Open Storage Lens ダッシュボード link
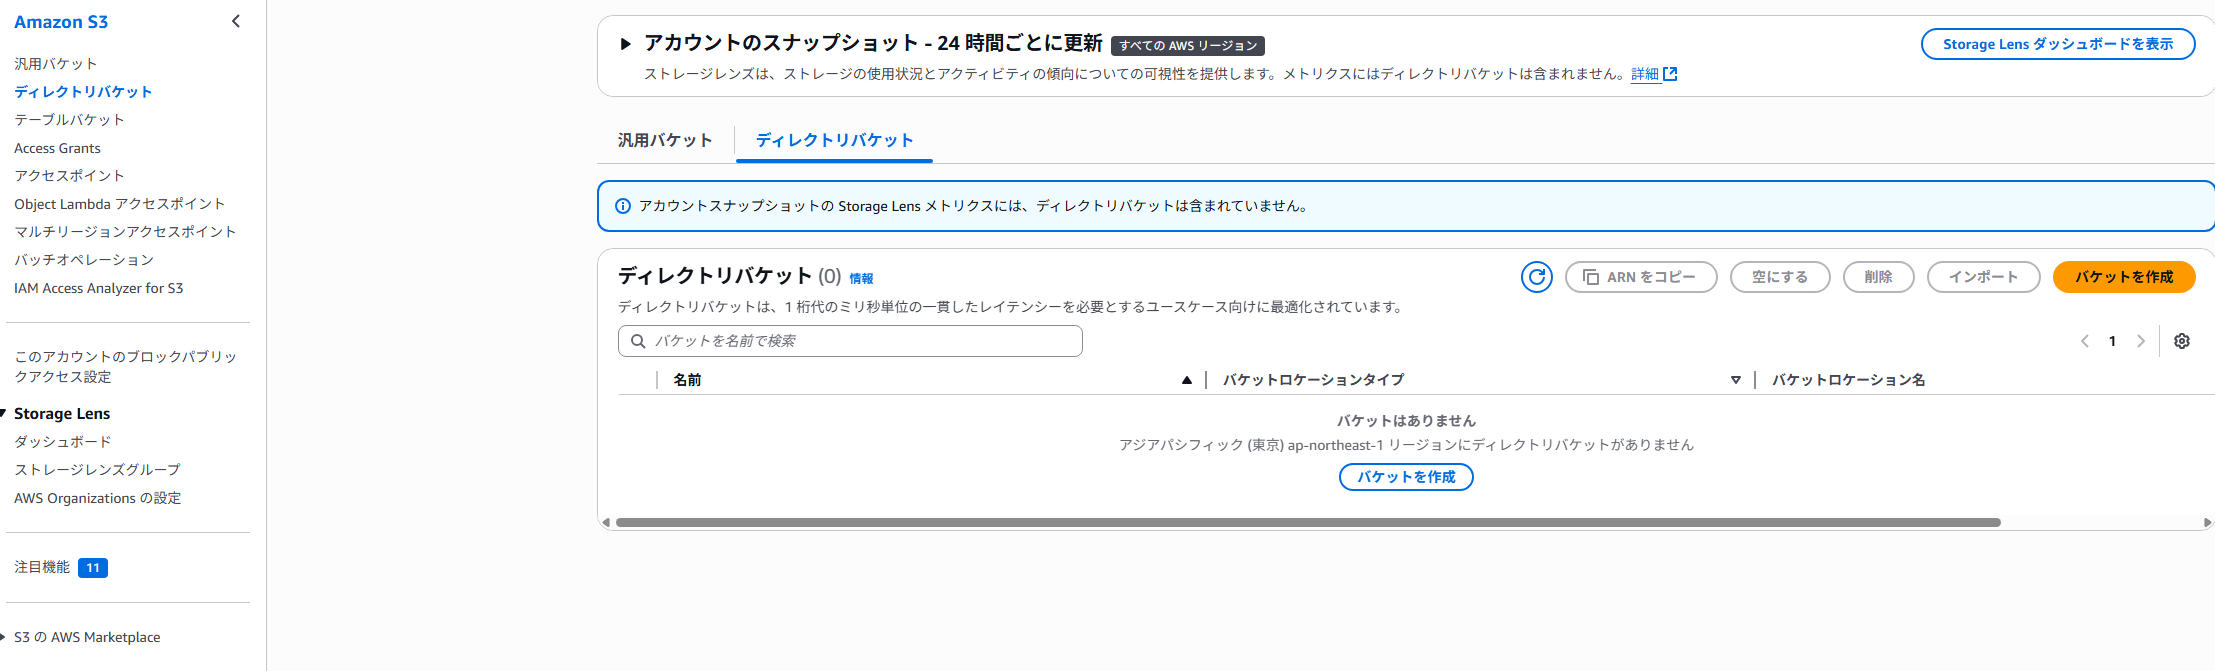Screen dimensions: 2215x671 pyautogui.click(x=63, y=441)
